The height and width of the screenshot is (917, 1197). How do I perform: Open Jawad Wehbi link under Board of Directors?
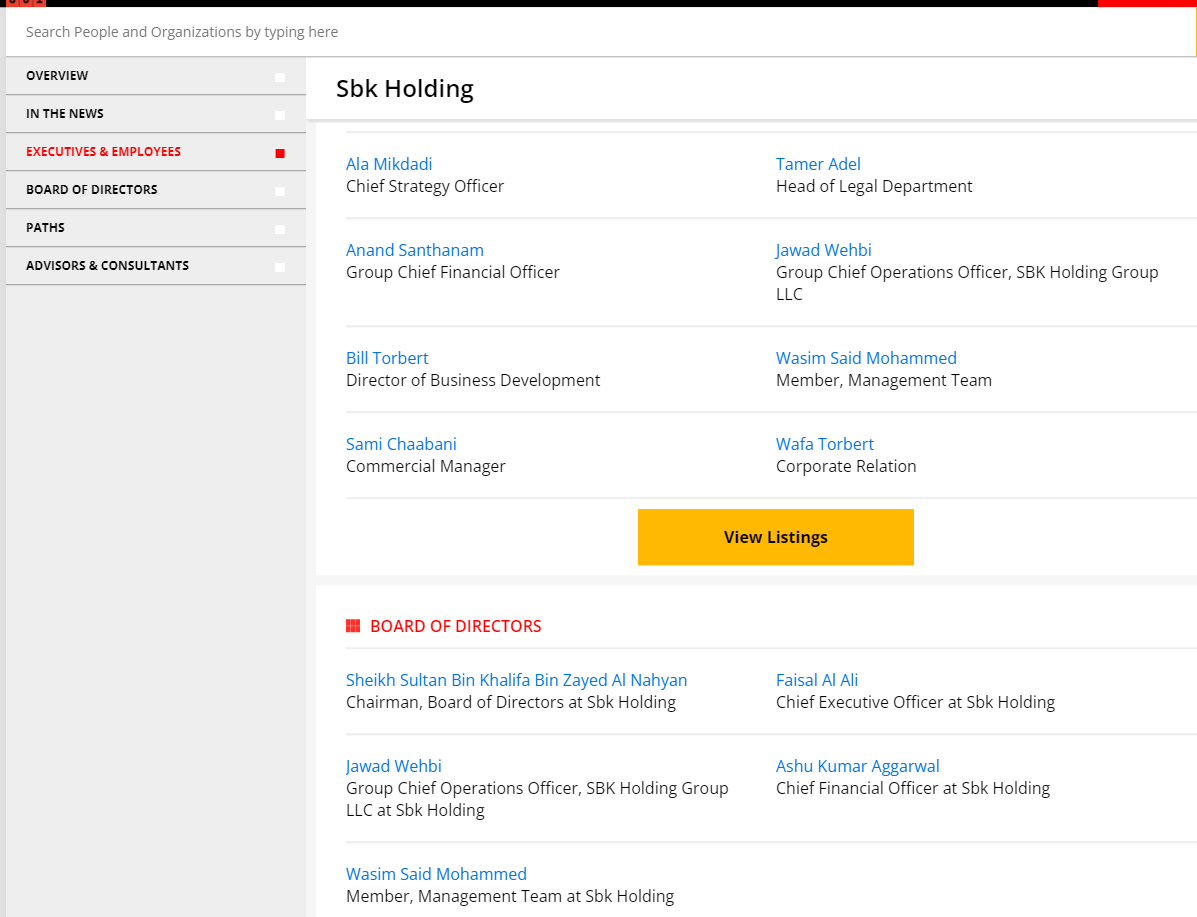pyautogui.click(x=393, y=767)
